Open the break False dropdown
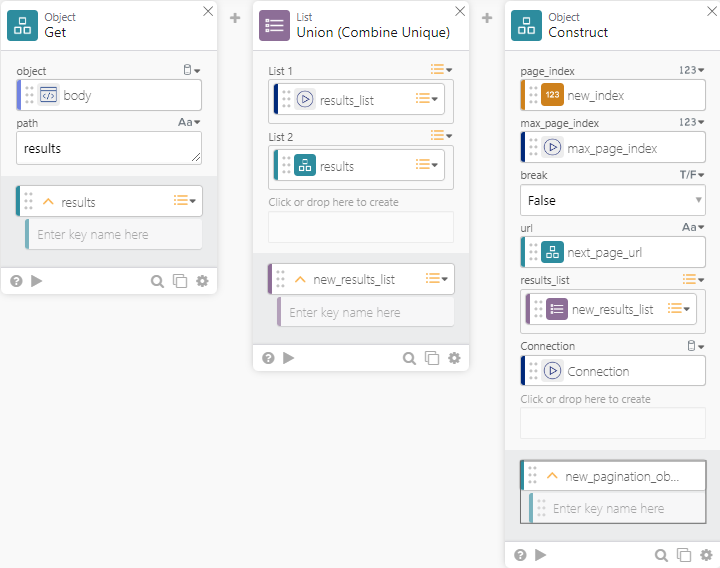The height and width of the screenshot is (568, 720). pos(612,200)
